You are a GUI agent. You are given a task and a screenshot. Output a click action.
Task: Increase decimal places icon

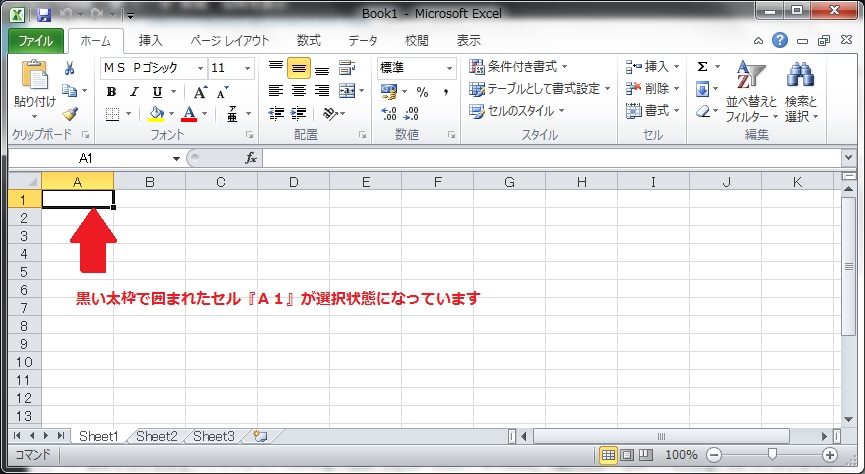[389, 114]
